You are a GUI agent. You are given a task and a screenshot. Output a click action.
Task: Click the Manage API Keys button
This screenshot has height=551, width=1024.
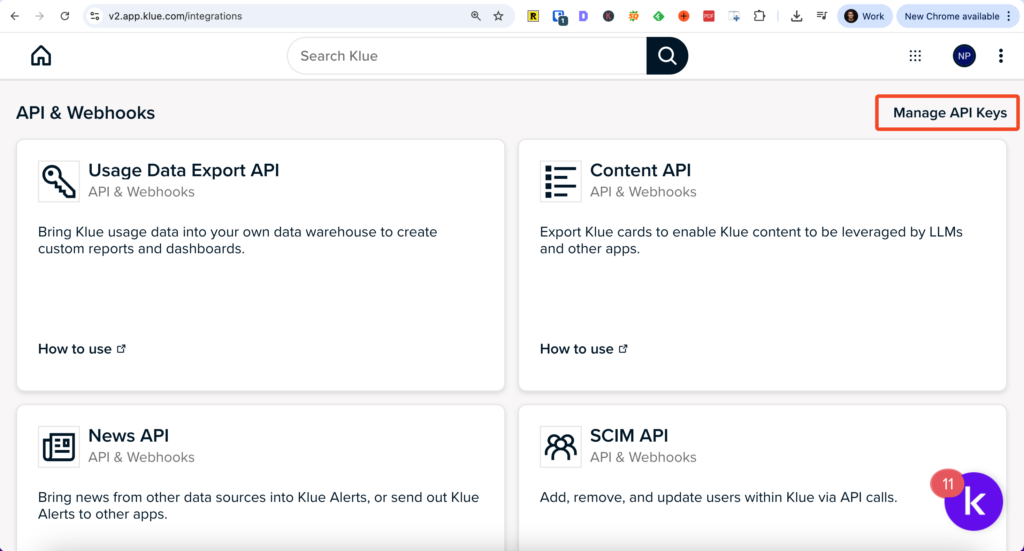(x=948, y=113)
